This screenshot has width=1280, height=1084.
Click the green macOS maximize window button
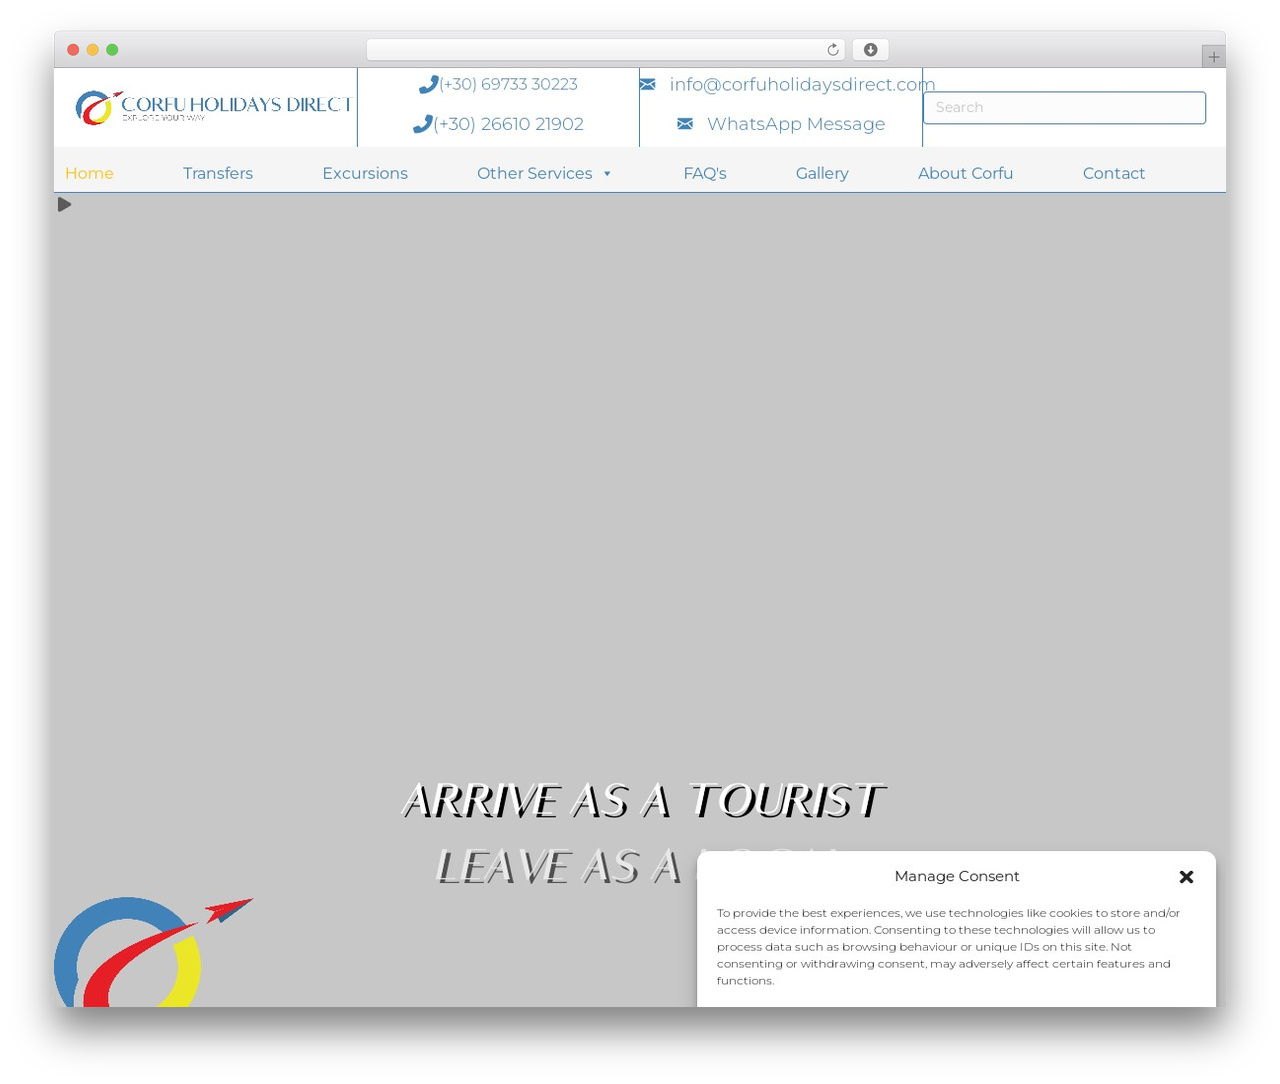click(112, 50)
